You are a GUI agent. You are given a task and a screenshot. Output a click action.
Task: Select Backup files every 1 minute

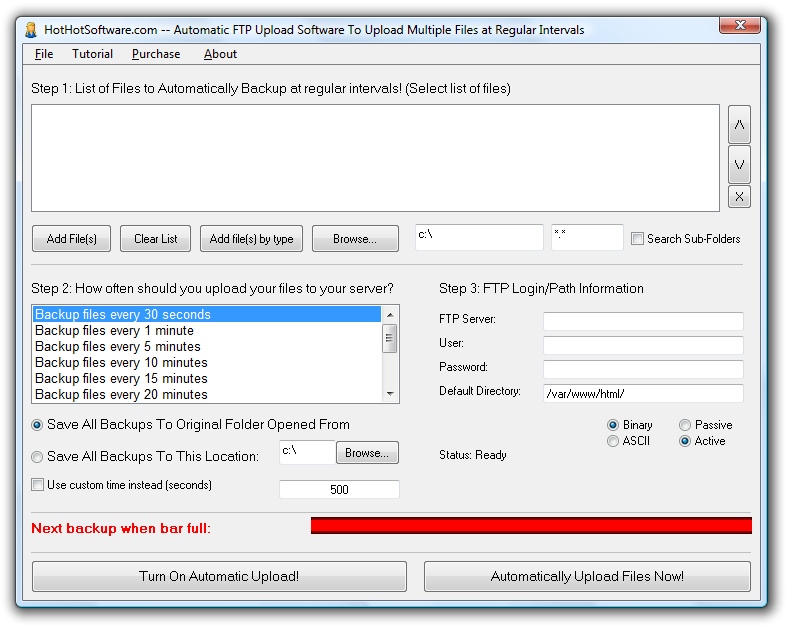click(207, 330)
